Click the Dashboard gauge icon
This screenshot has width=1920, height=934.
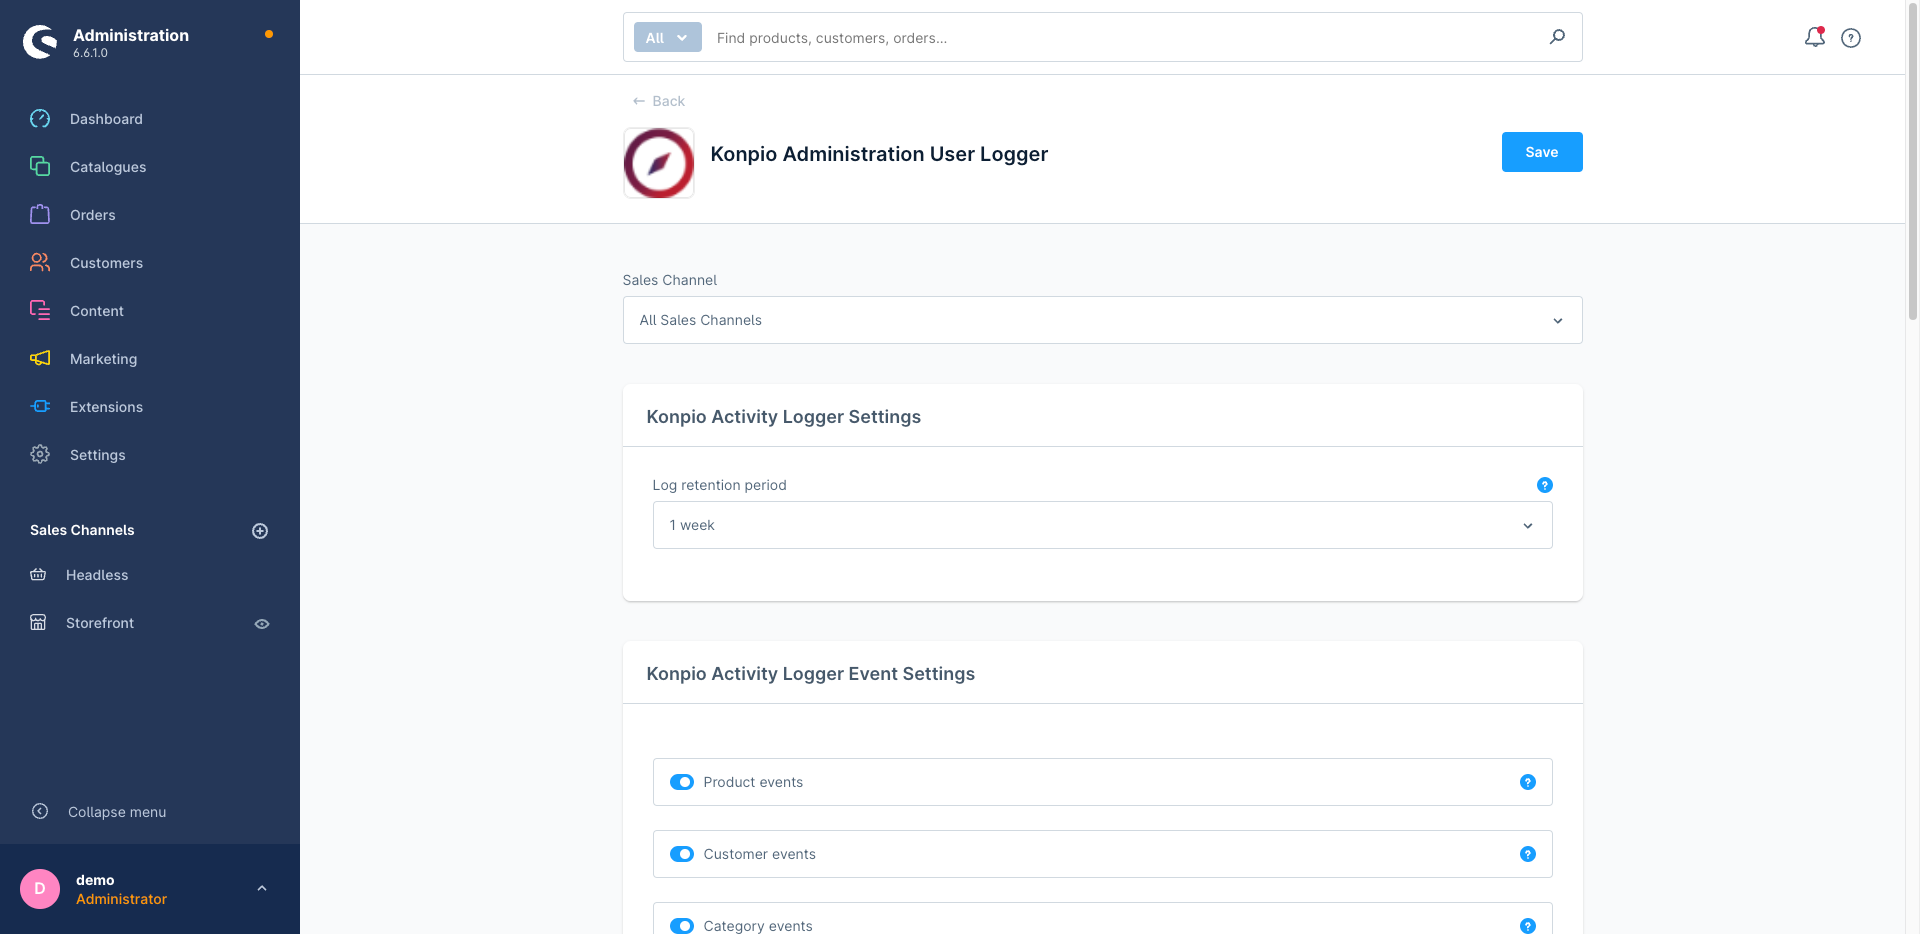pos(40,119)
